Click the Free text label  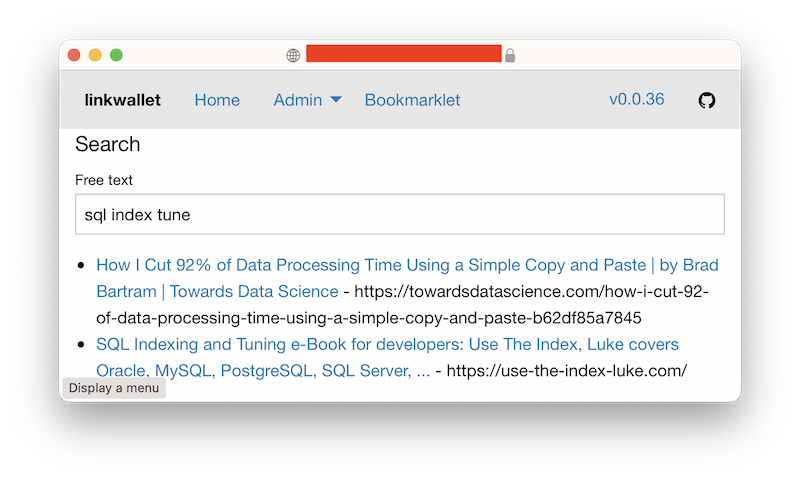(104, 180)
